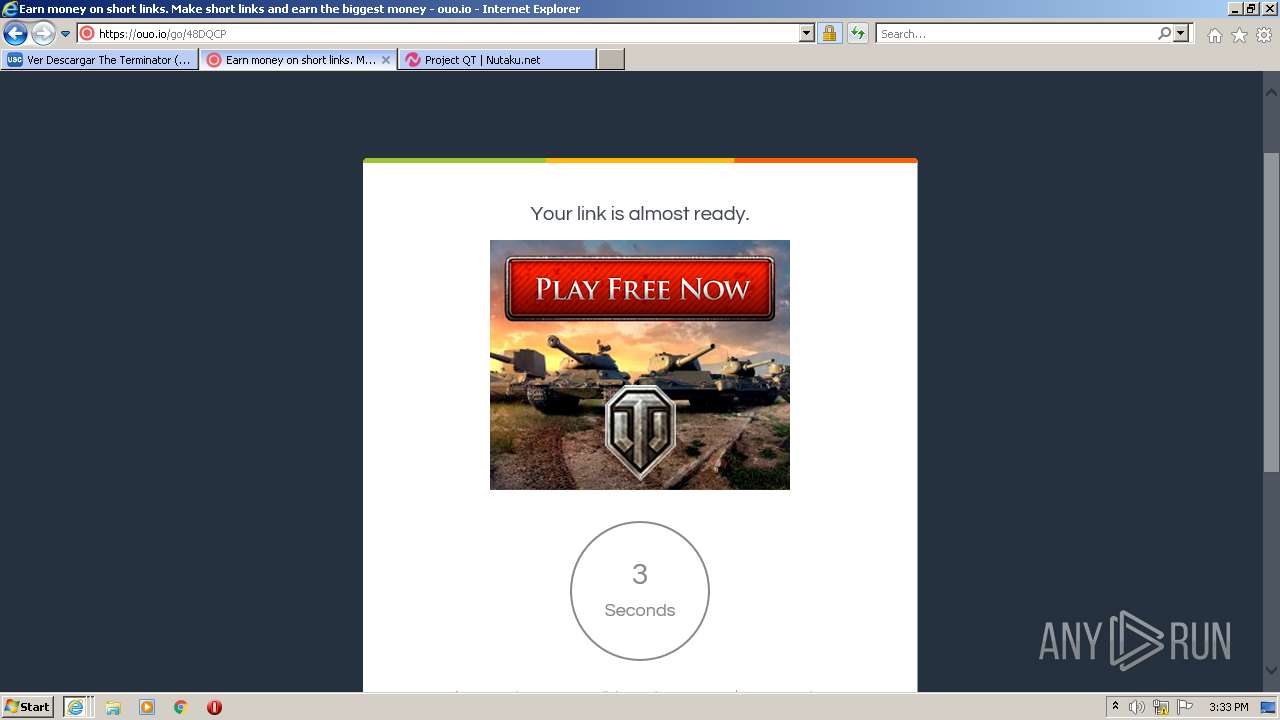
Task: Show hidden tray icons arrow
Action: click(1115, 707)
